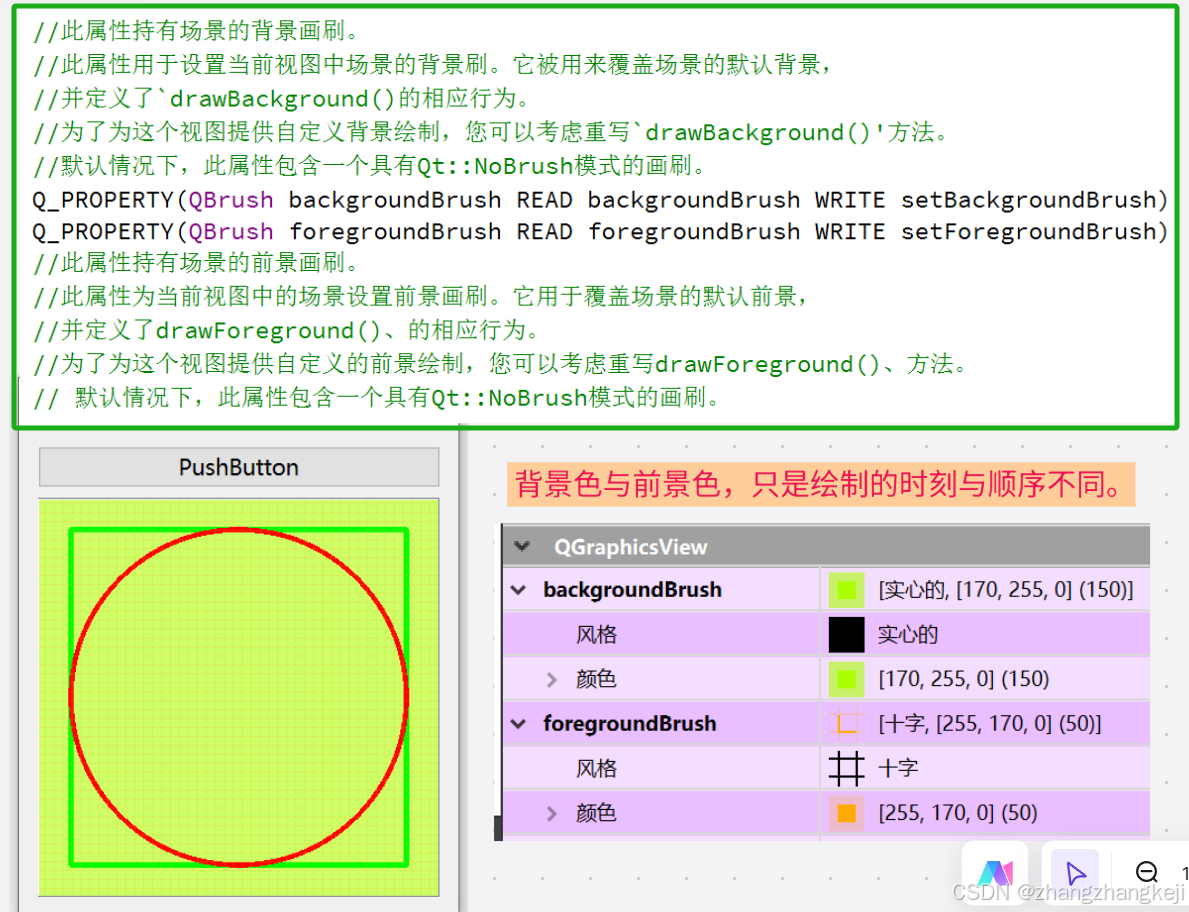Click the cross hatch style icon
The image size is (1189, 912).
(x=846, y=769)
